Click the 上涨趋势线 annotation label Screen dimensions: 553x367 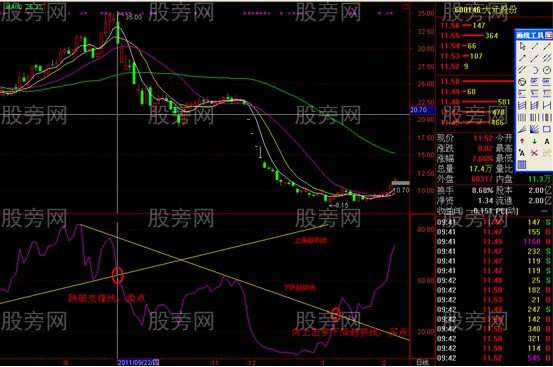point(310,241)
